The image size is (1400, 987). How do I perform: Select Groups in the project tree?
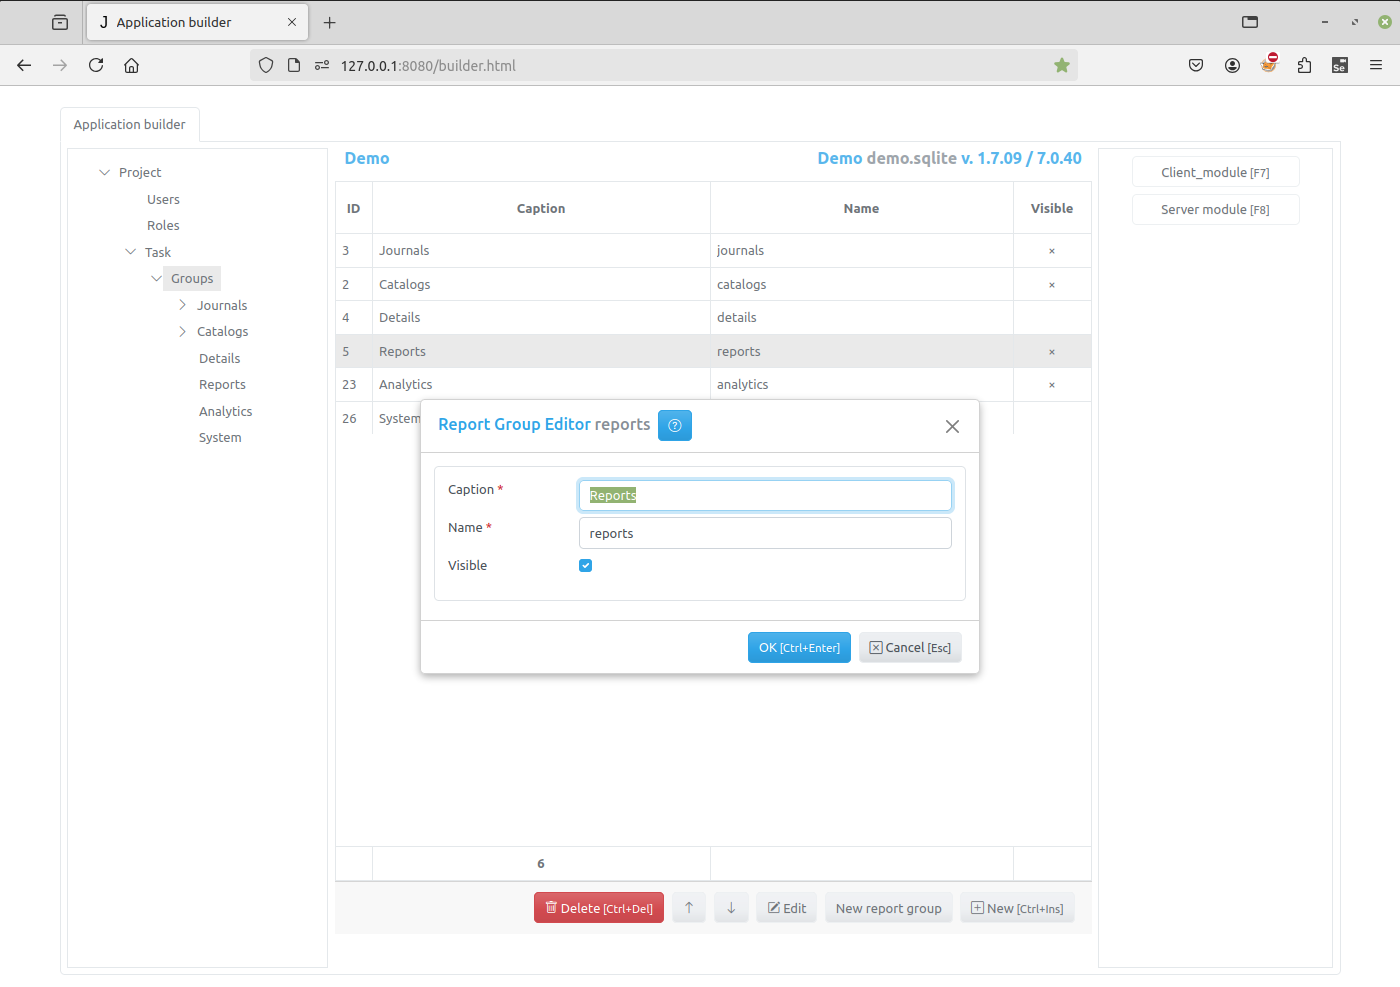(191, 278)
